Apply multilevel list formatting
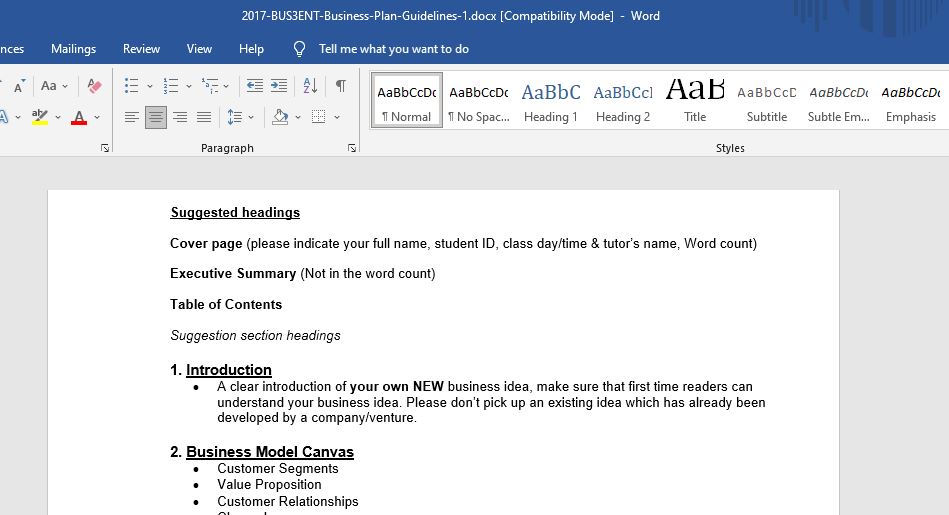Screen dimensions: 949x515 pyautogui.click(x=210, y=86)
